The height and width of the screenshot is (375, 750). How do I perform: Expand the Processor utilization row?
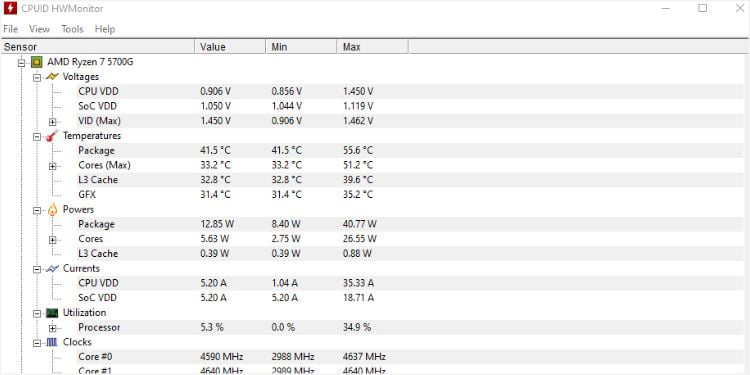point(53,328)
